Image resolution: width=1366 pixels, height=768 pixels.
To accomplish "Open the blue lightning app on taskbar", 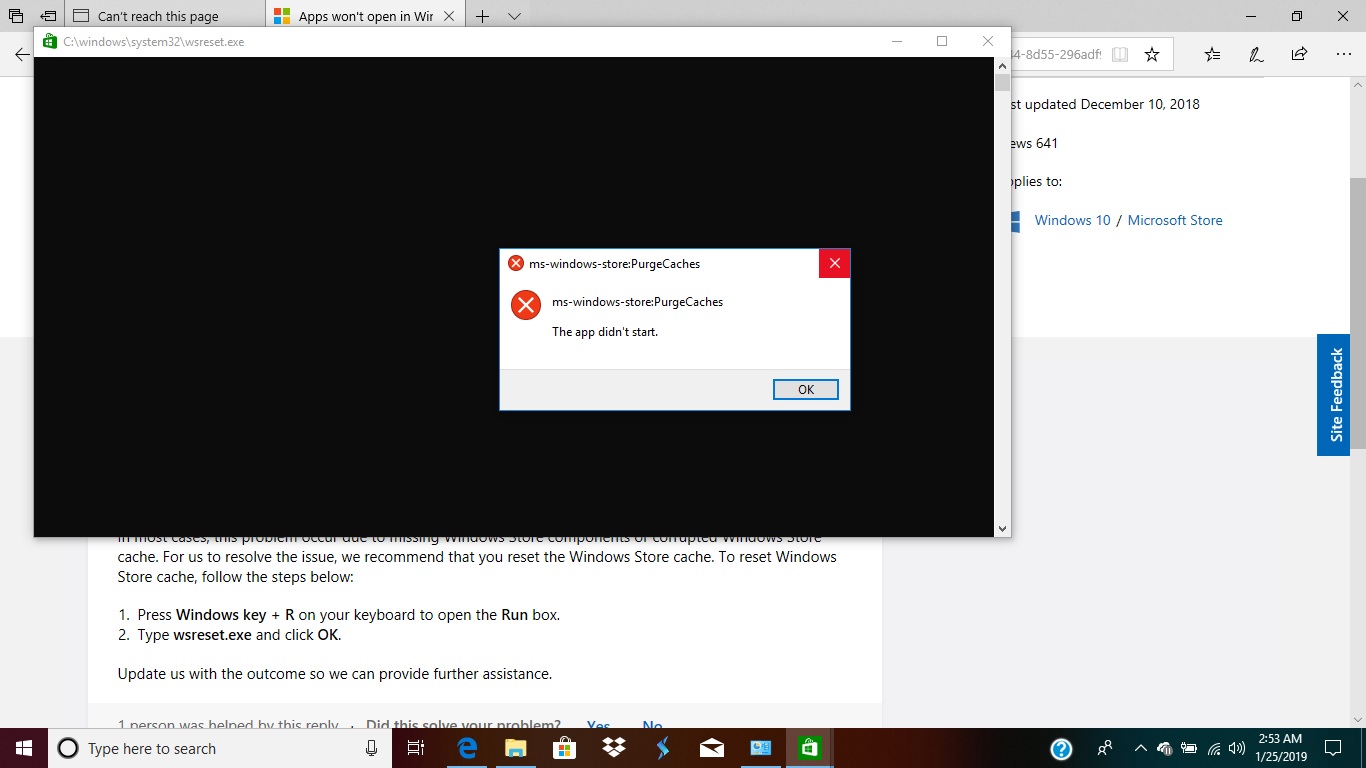I will (663, 748).
